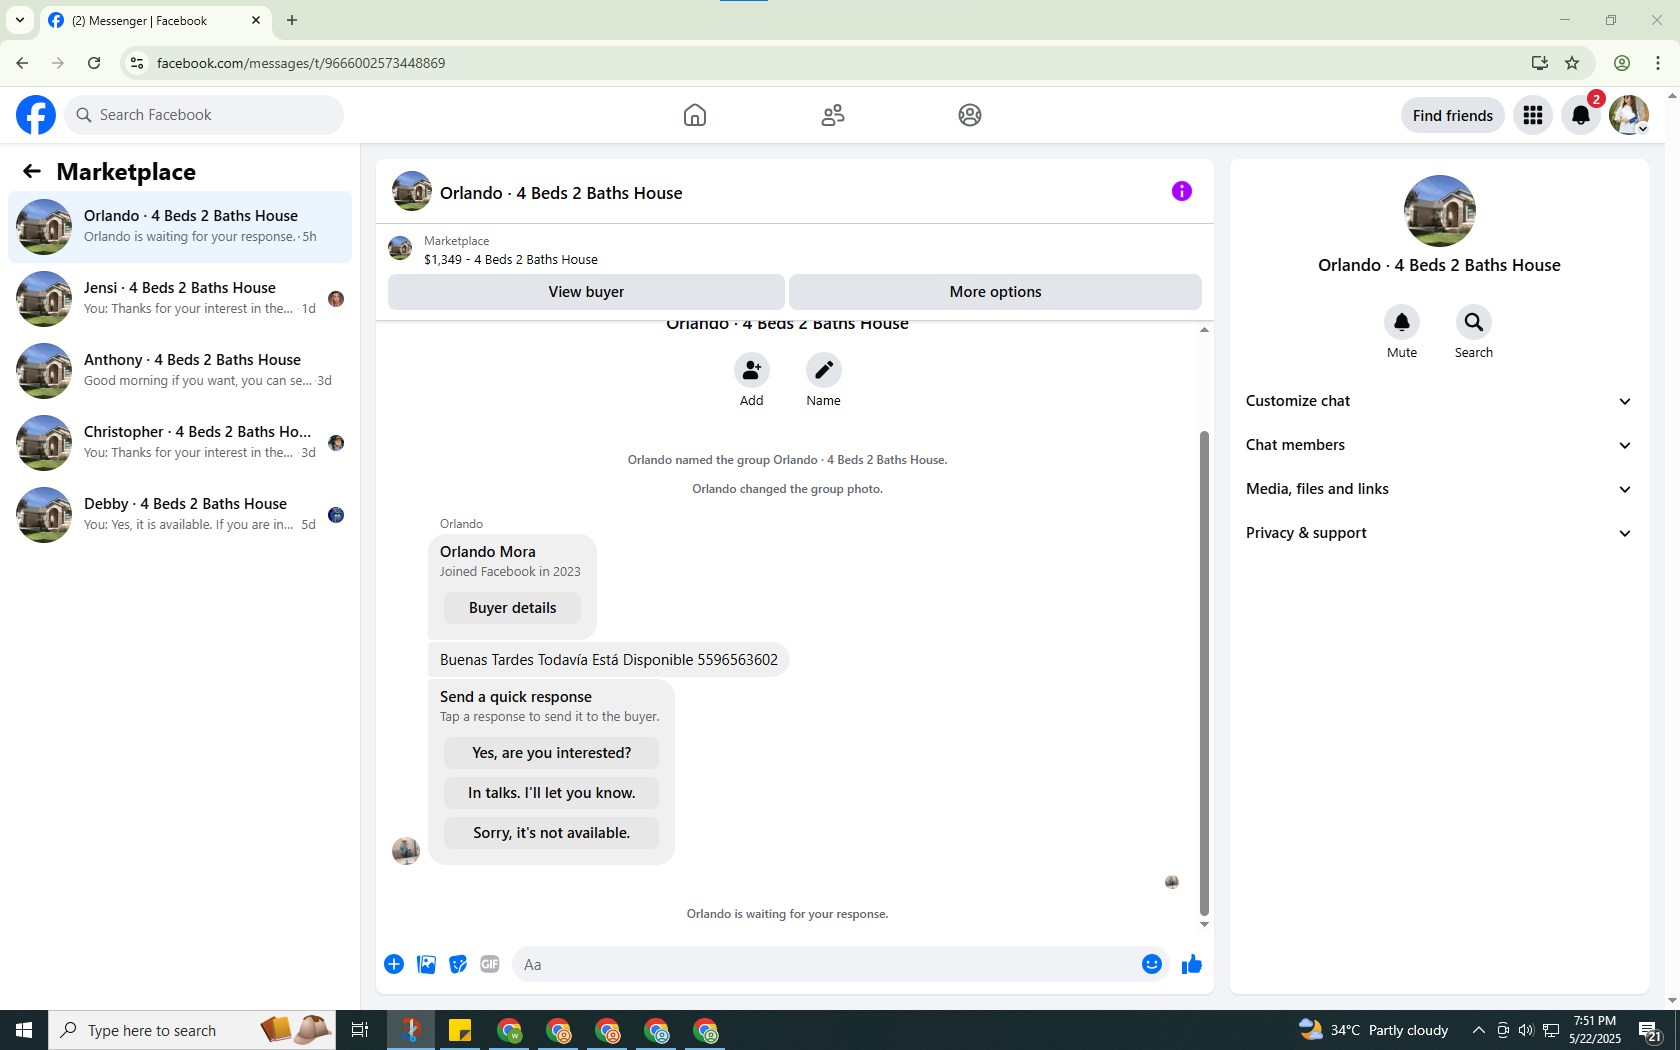Click the group photo in the info panel
Image resolution: width=1680 pixels, height=1050 pixels.
tap(1439, 211)
